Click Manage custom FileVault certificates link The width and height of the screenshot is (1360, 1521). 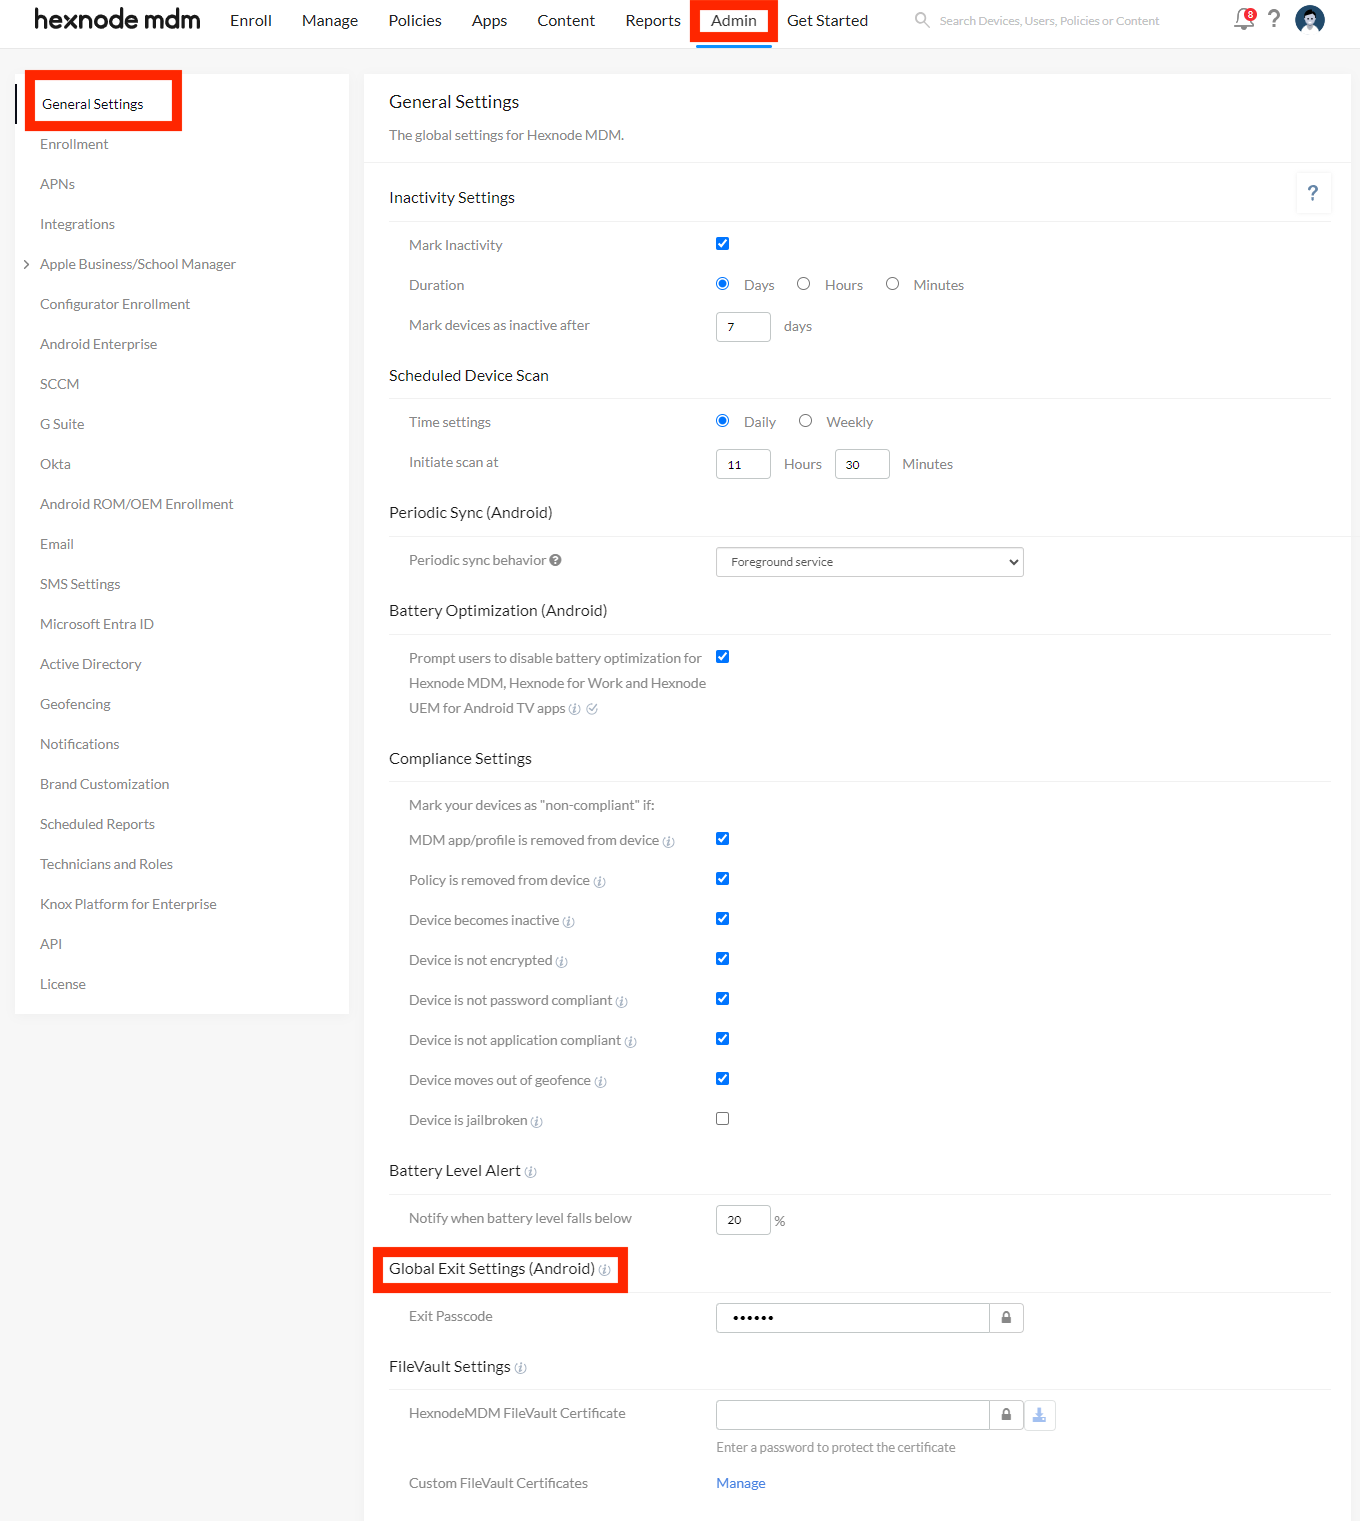tap(741, 1483)
